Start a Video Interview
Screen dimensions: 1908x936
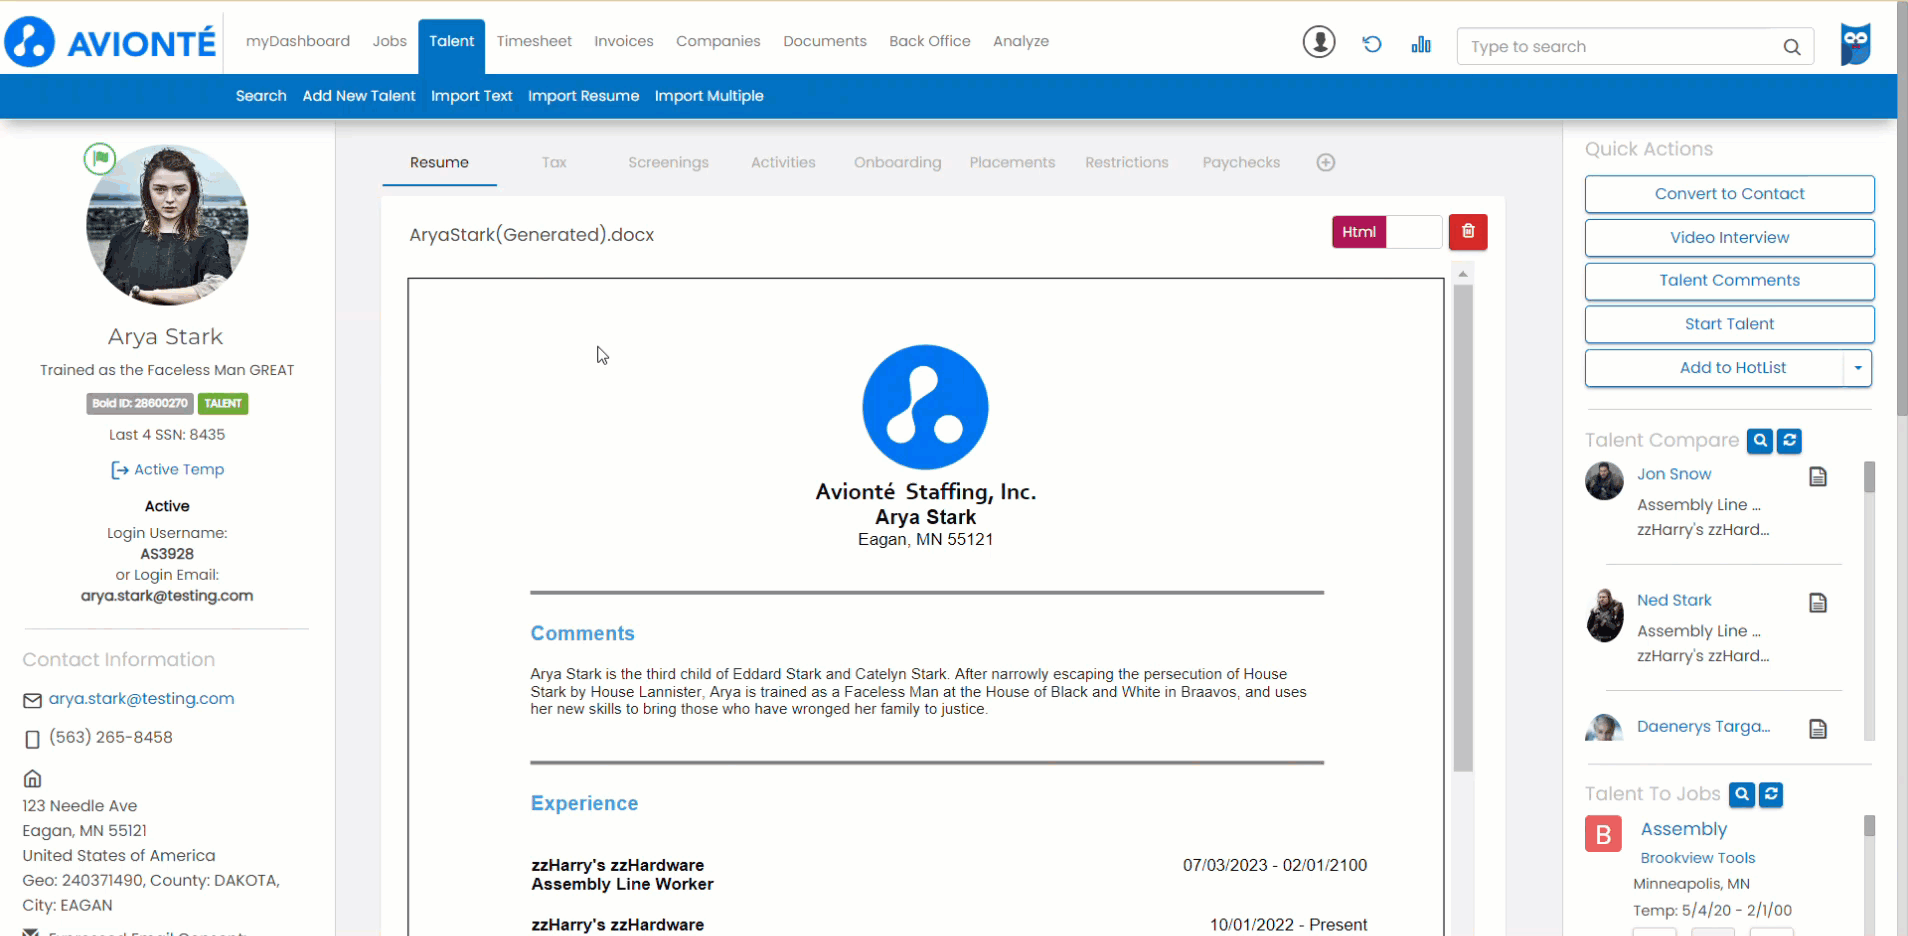[1729, 238]
